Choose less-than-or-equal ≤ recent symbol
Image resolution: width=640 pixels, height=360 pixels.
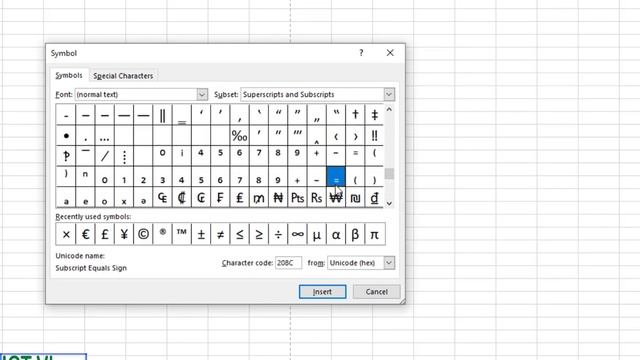pyautogui.click(x=240, y=234)
